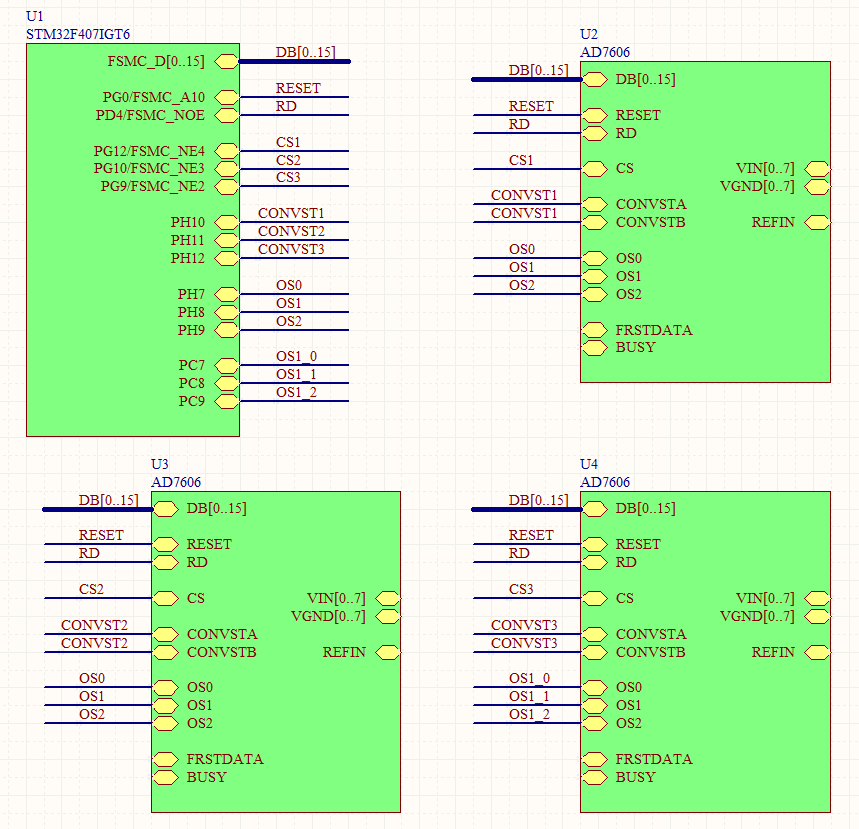This screenshot has width=859, height=829.
Task: Click the RESET port on U2
Action: [595, 116]
